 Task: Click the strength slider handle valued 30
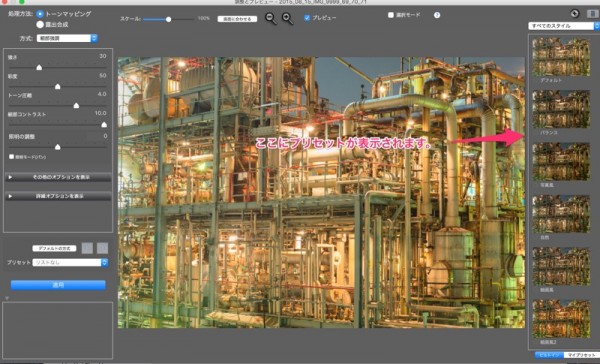click(x=39, y=67)
